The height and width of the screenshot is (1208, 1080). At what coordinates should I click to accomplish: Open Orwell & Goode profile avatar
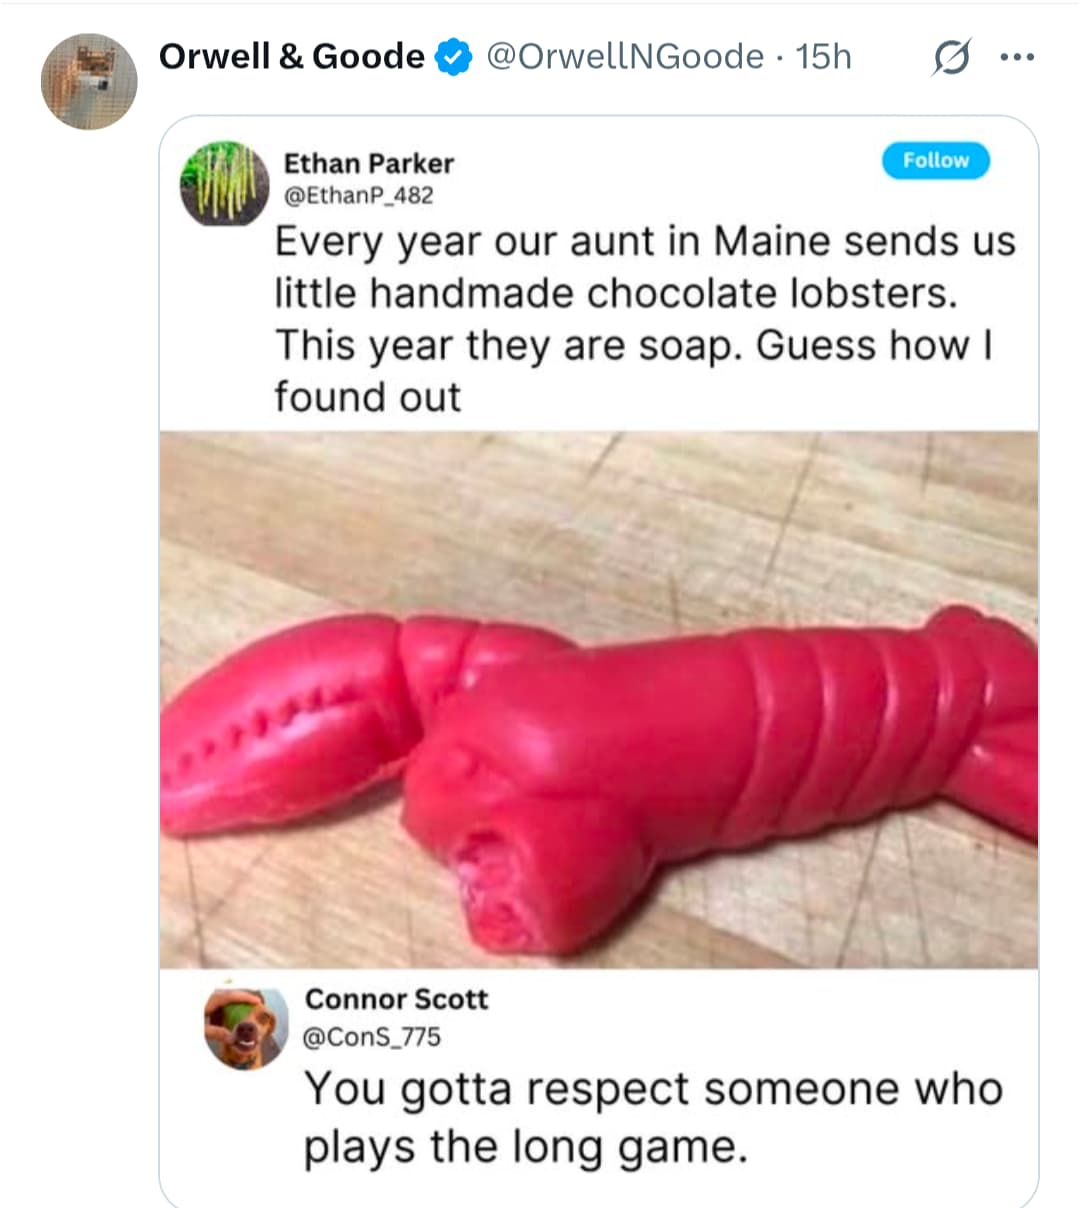[88, 82]
